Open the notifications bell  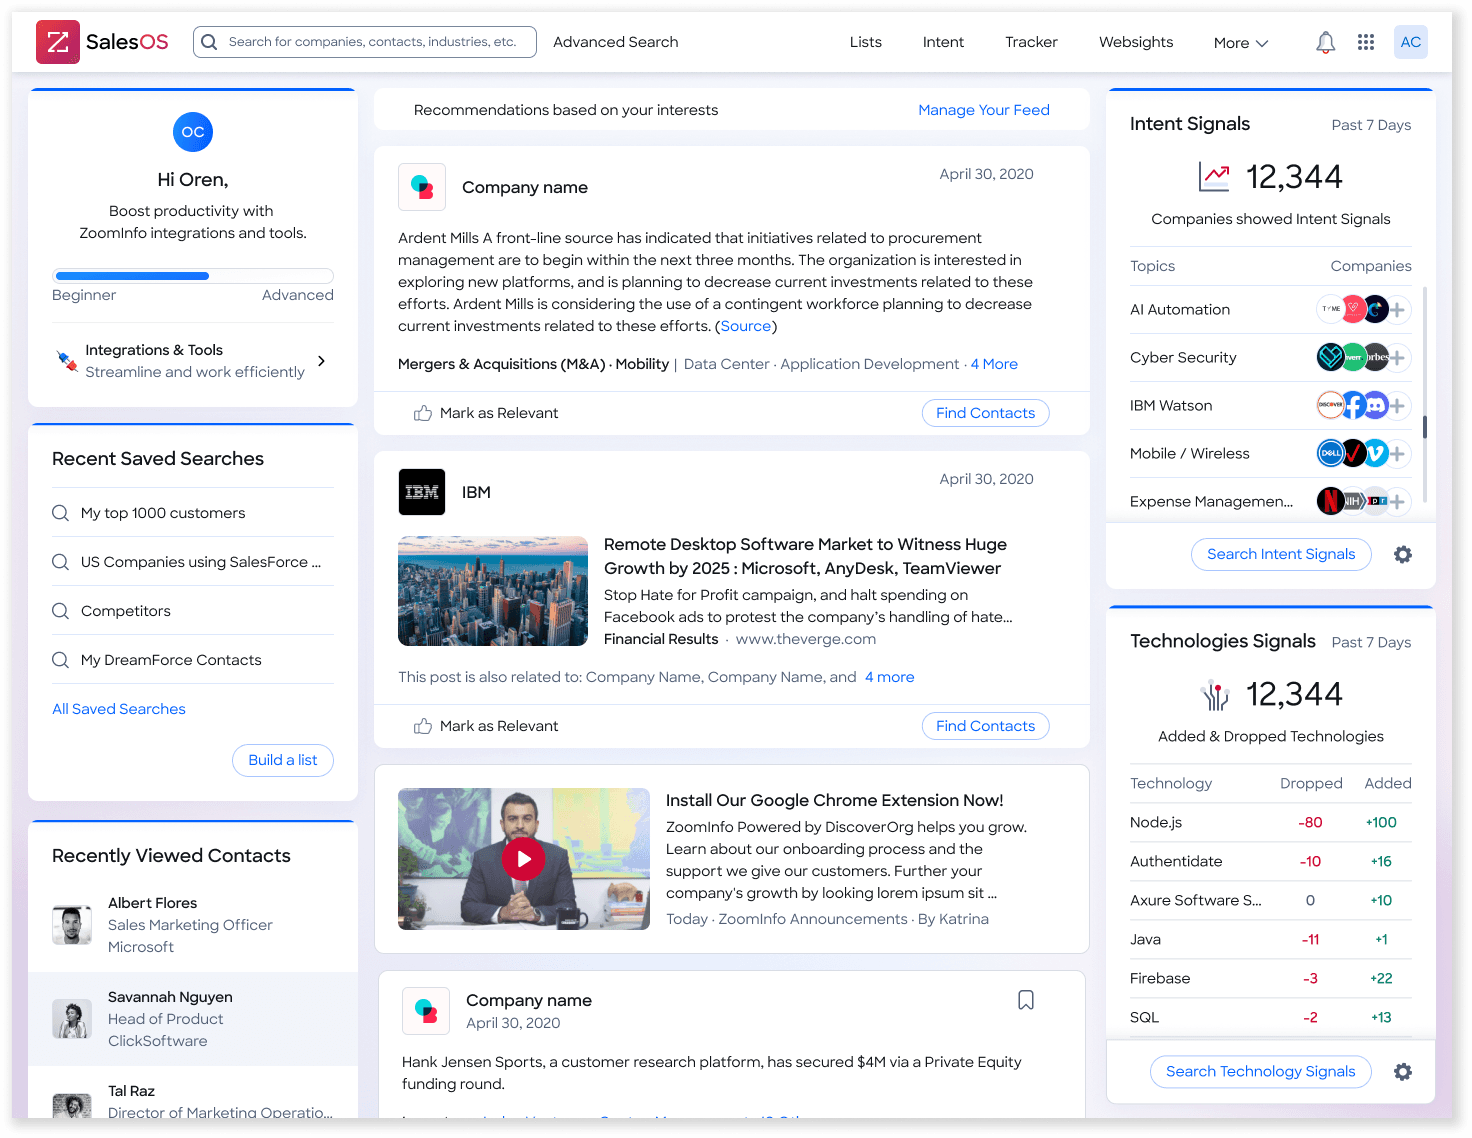tap(1325, 42)
